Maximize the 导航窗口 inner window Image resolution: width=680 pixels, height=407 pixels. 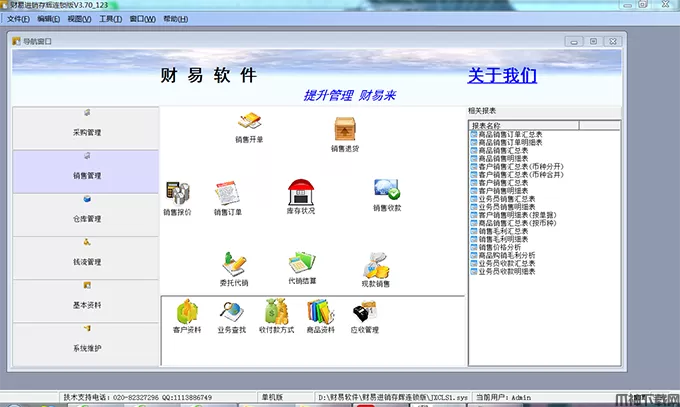point(593,41)
